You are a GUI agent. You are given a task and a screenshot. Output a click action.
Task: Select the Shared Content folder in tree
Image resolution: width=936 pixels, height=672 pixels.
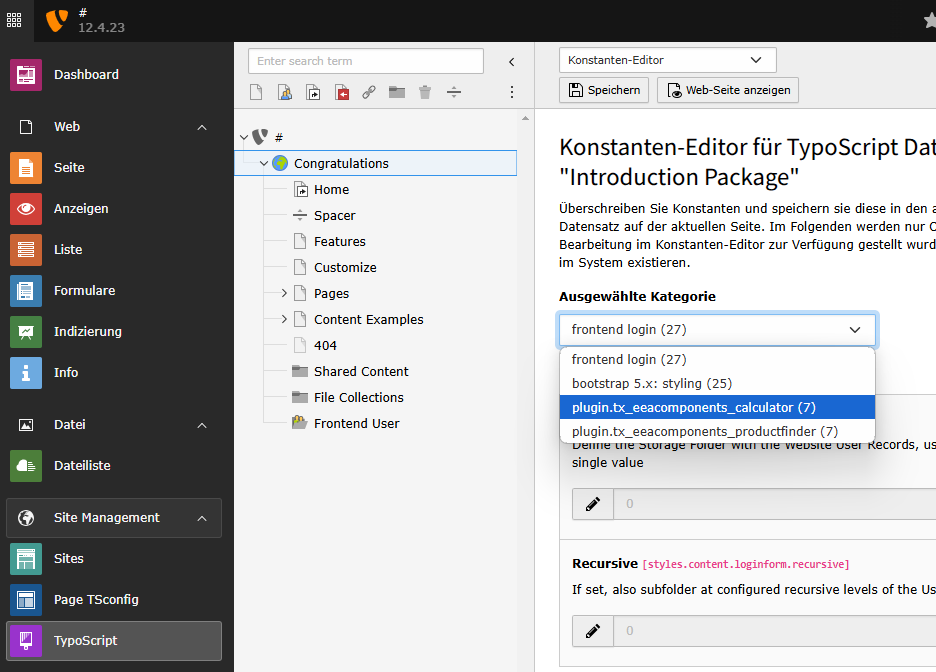pyautogui.click(x=361, y=371)
